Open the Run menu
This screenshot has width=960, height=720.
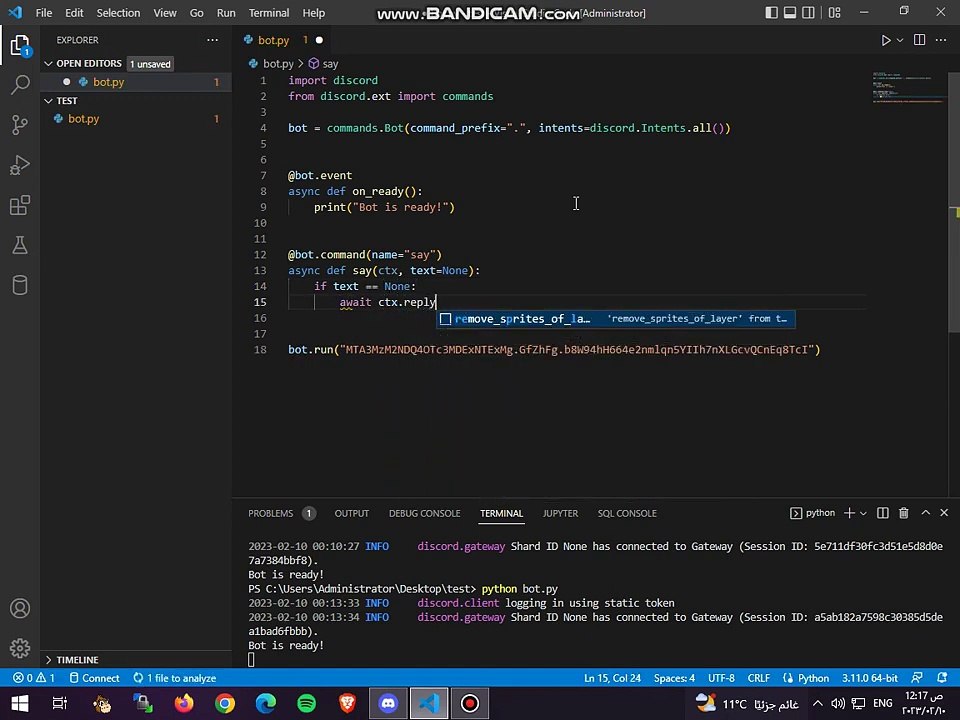pos(226,13)
